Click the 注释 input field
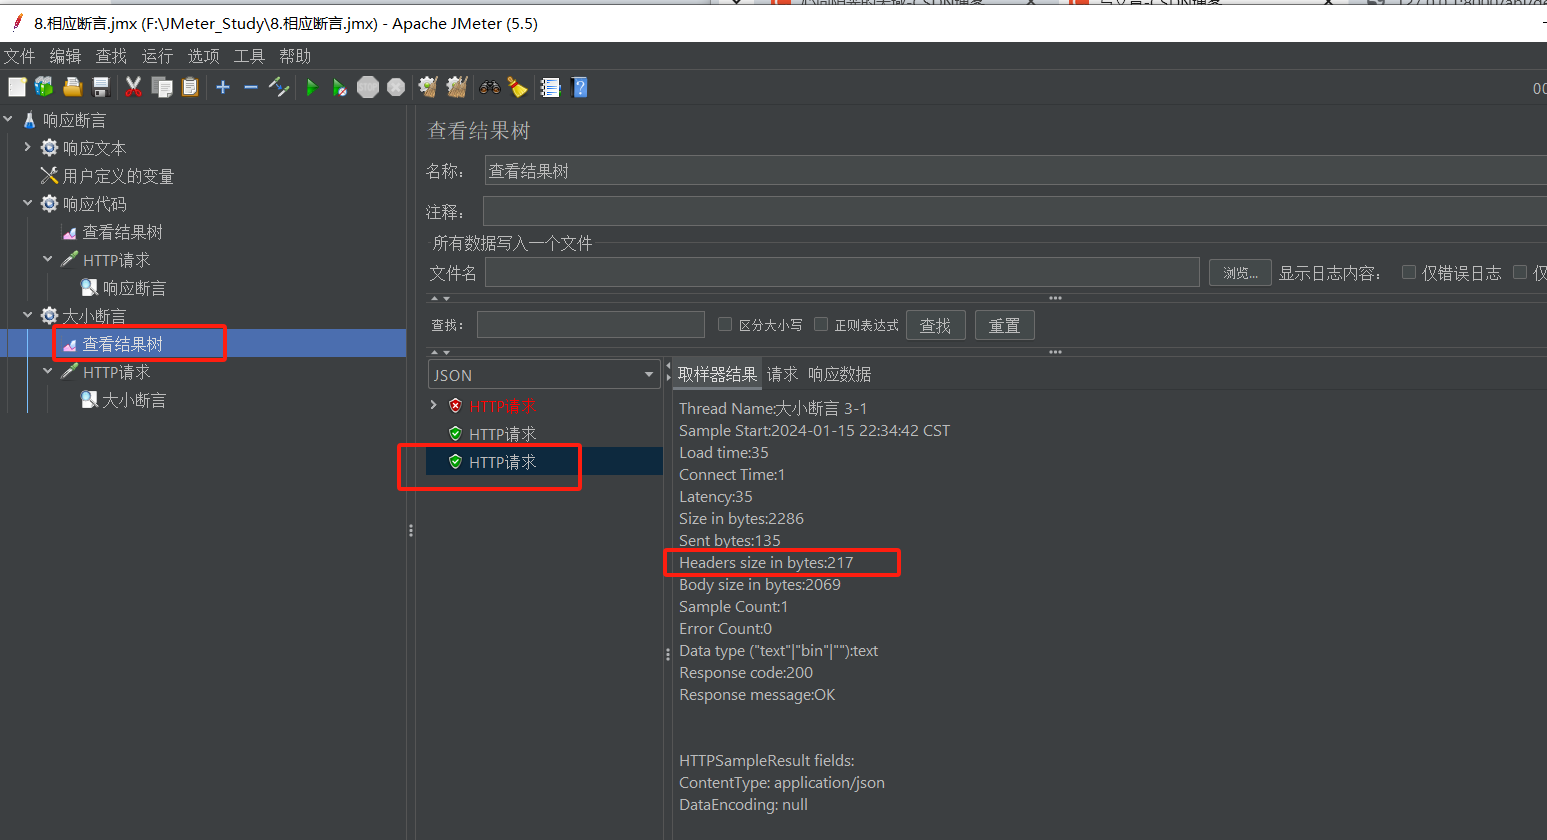This screenshot has height=840, width=1547. pos(1014,211)
